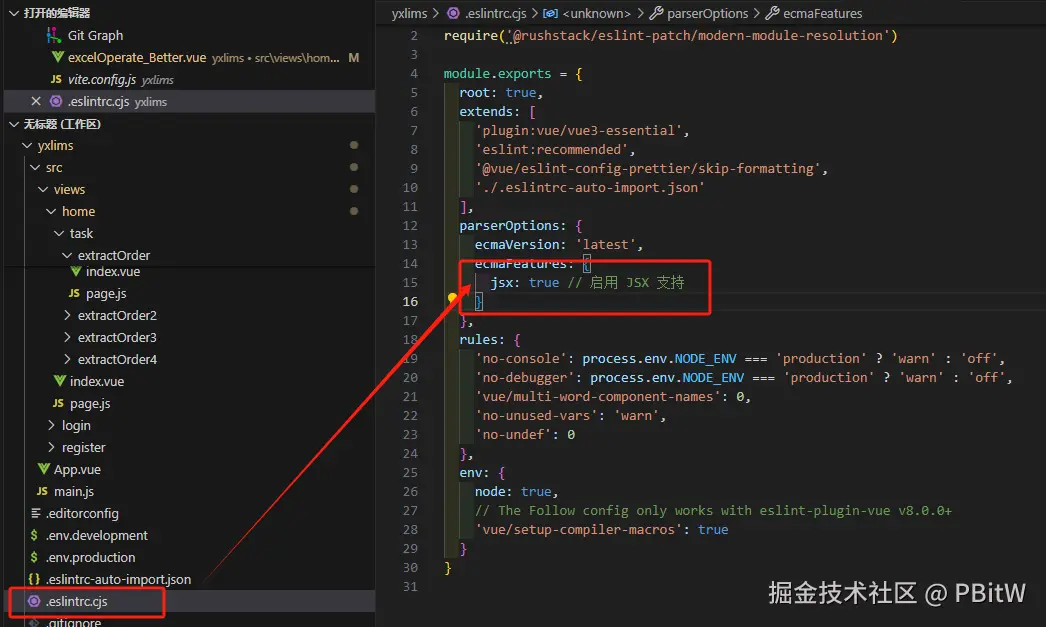Viewport: 1046px width, 627px height.
Task: Collapse the task folder
Action: tap(59, 233)
